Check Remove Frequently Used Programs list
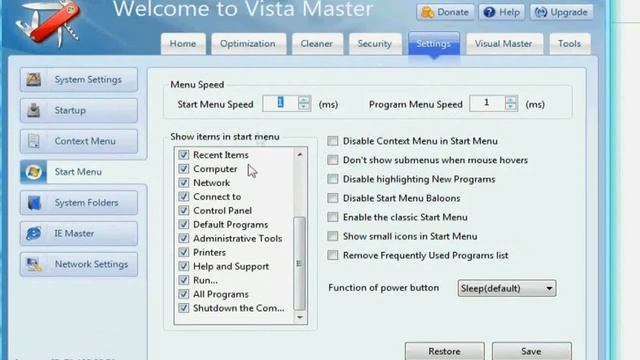The width and height of the screenshot is (640, 360). (x=333, y=255)
